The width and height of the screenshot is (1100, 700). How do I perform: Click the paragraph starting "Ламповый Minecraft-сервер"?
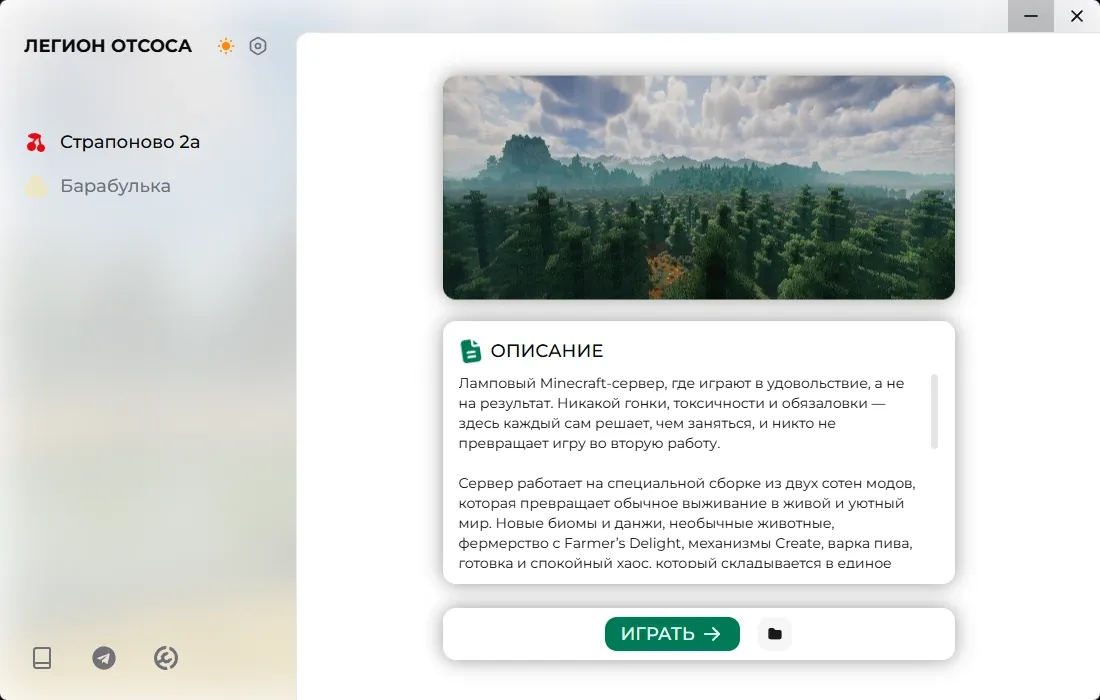pos(681,413)
